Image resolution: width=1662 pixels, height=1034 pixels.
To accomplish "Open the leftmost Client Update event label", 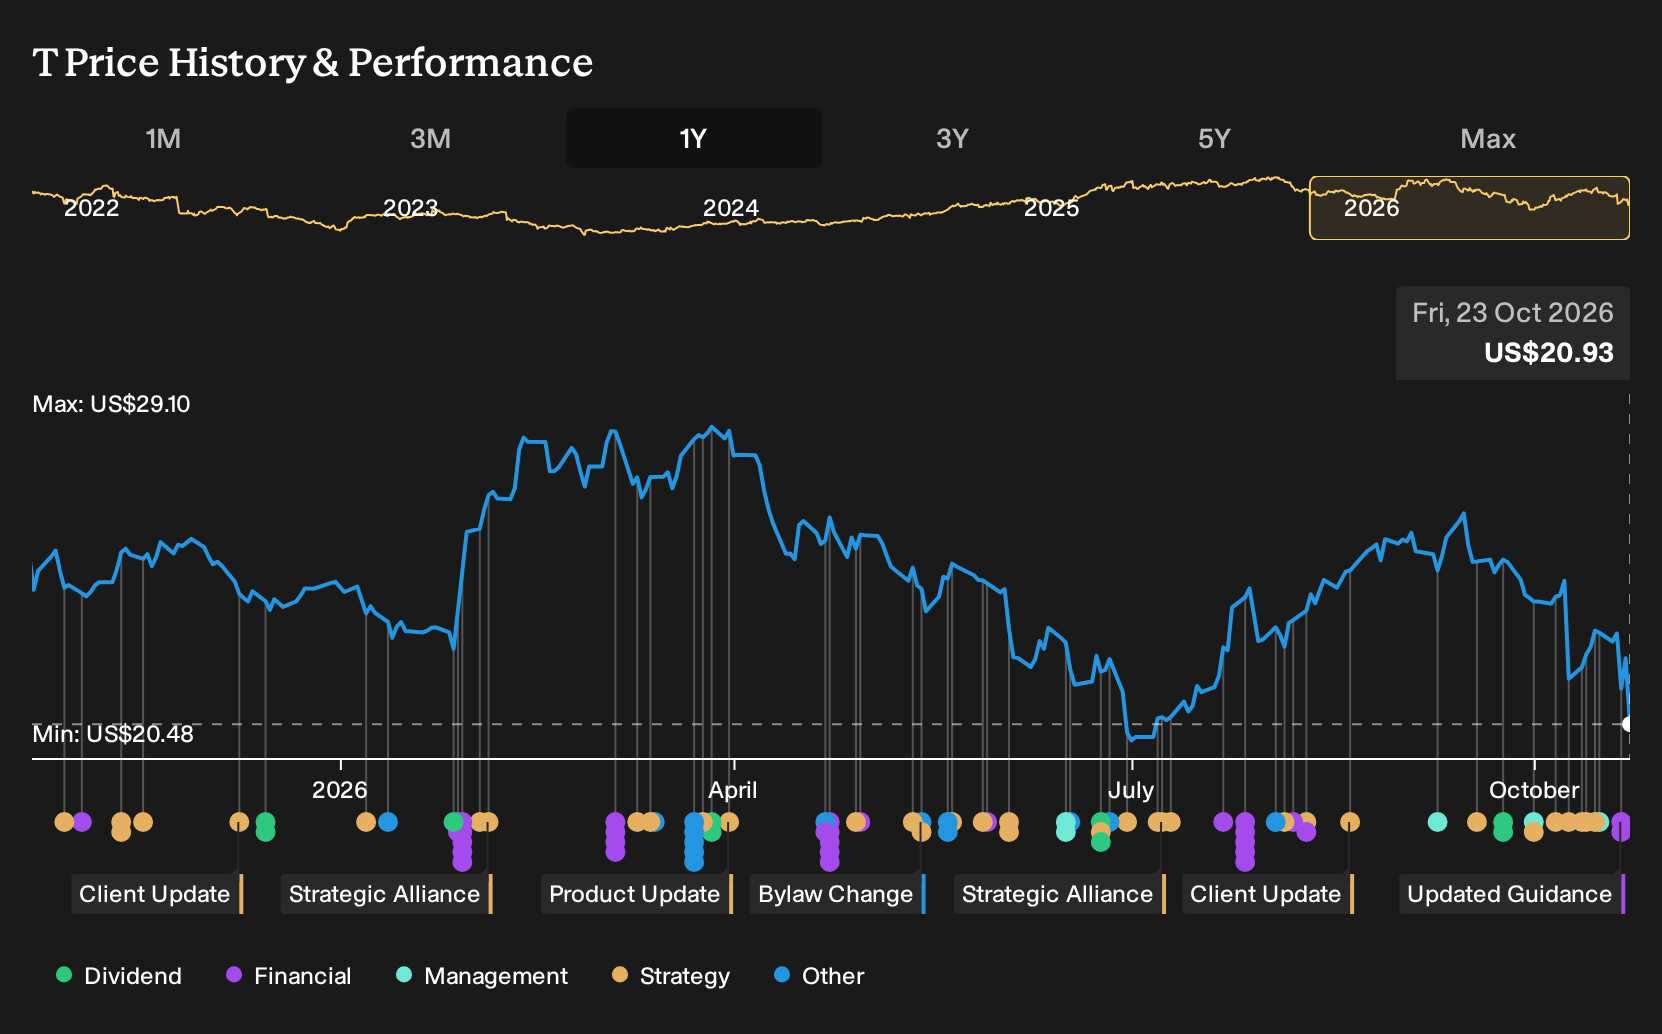I will coord(157,894).
